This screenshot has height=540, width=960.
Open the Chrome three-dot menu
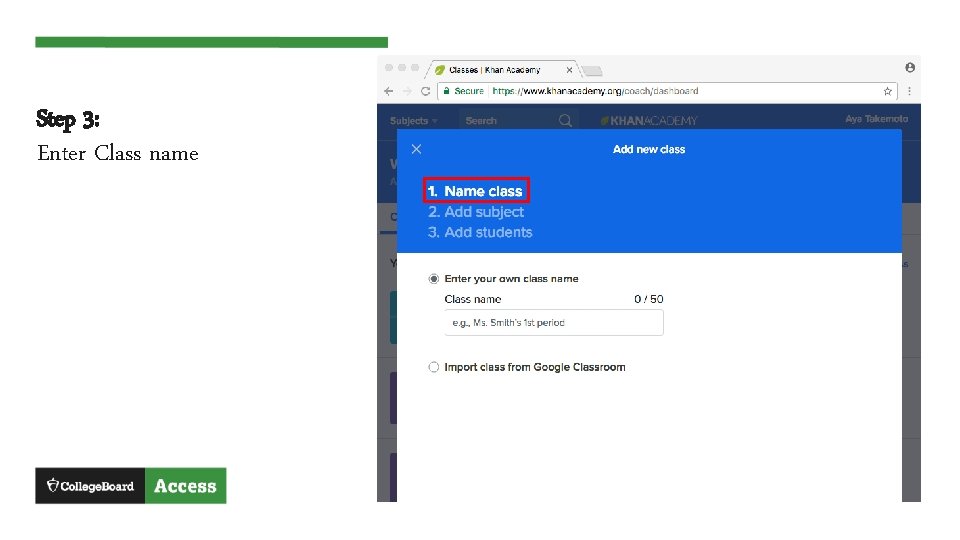click(x=909, y=91)
